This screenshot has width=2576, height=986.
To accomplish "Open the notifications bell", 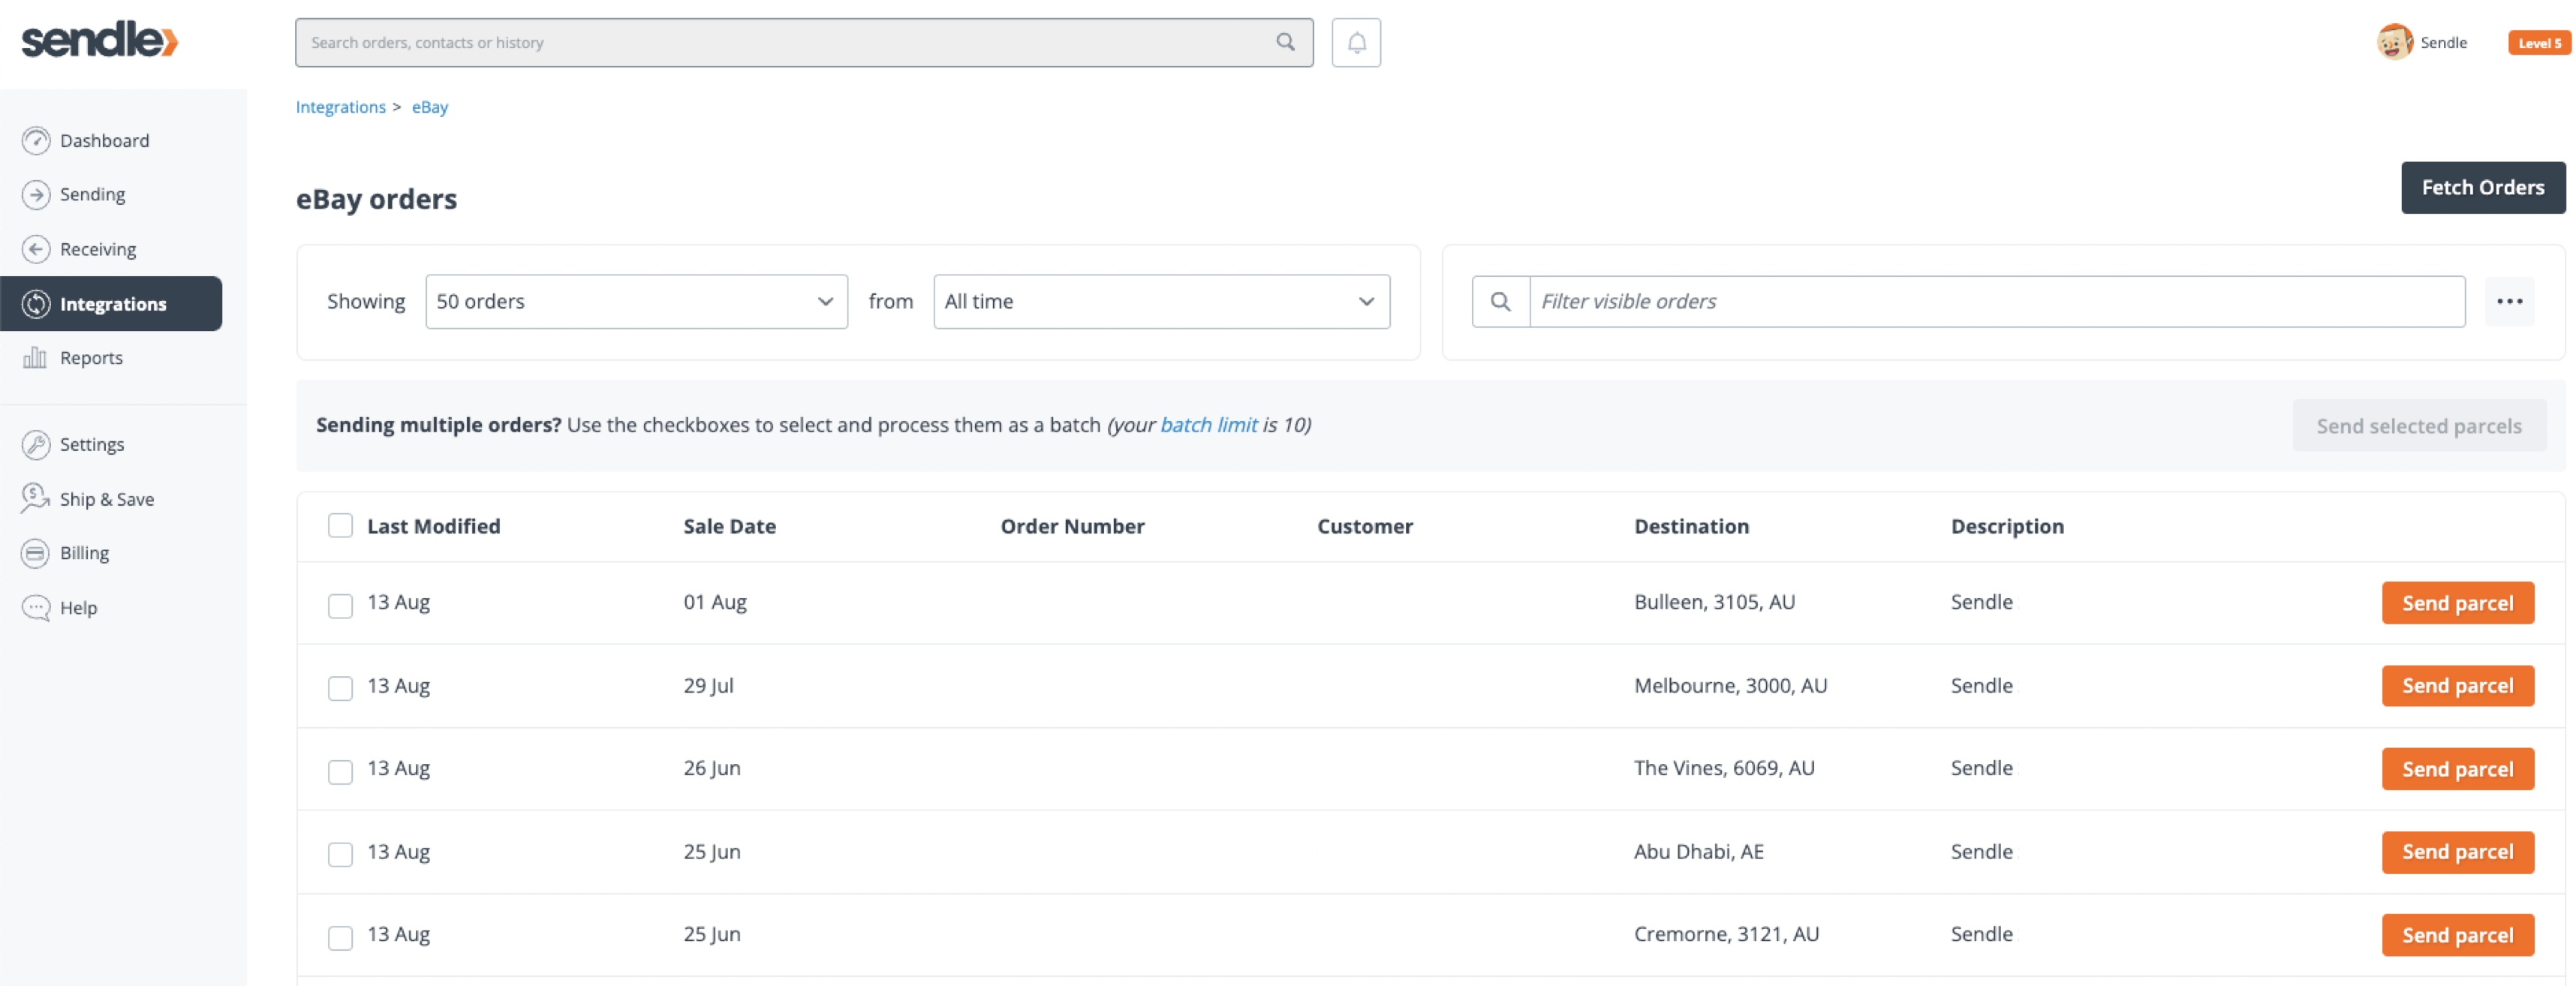I will tap(1356, 43).
